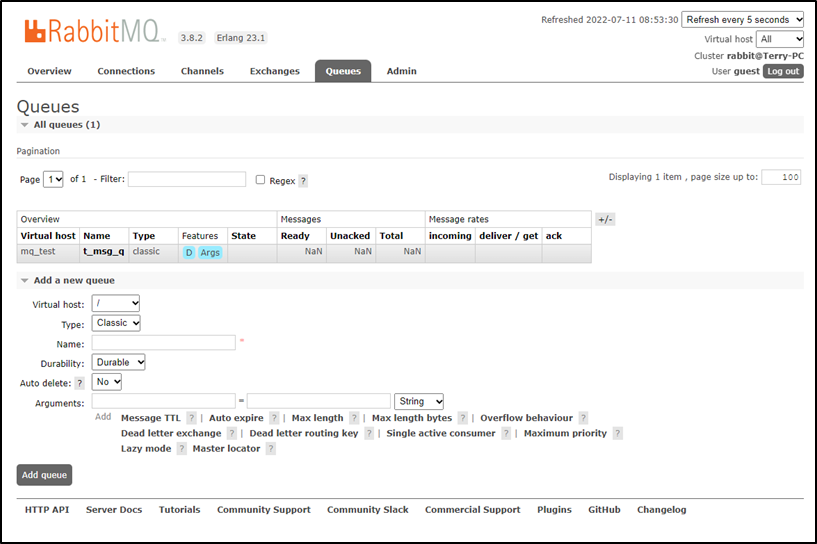Open Dead letter routing key help mark

coord(369,433)
